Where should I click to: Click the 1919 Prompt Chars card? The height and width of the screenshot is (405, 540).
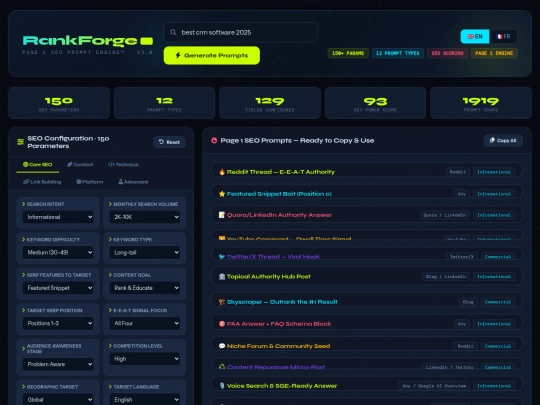(x=480, y=103)
